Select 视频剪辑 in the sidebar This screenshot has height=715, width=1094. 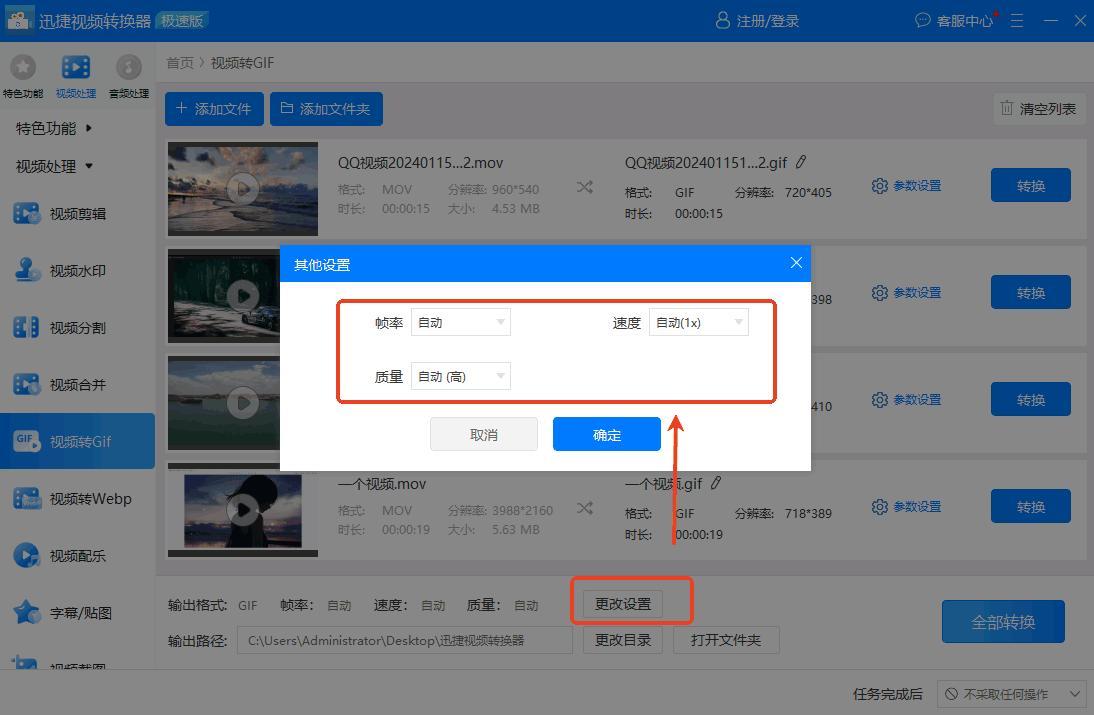click(78, 213)
